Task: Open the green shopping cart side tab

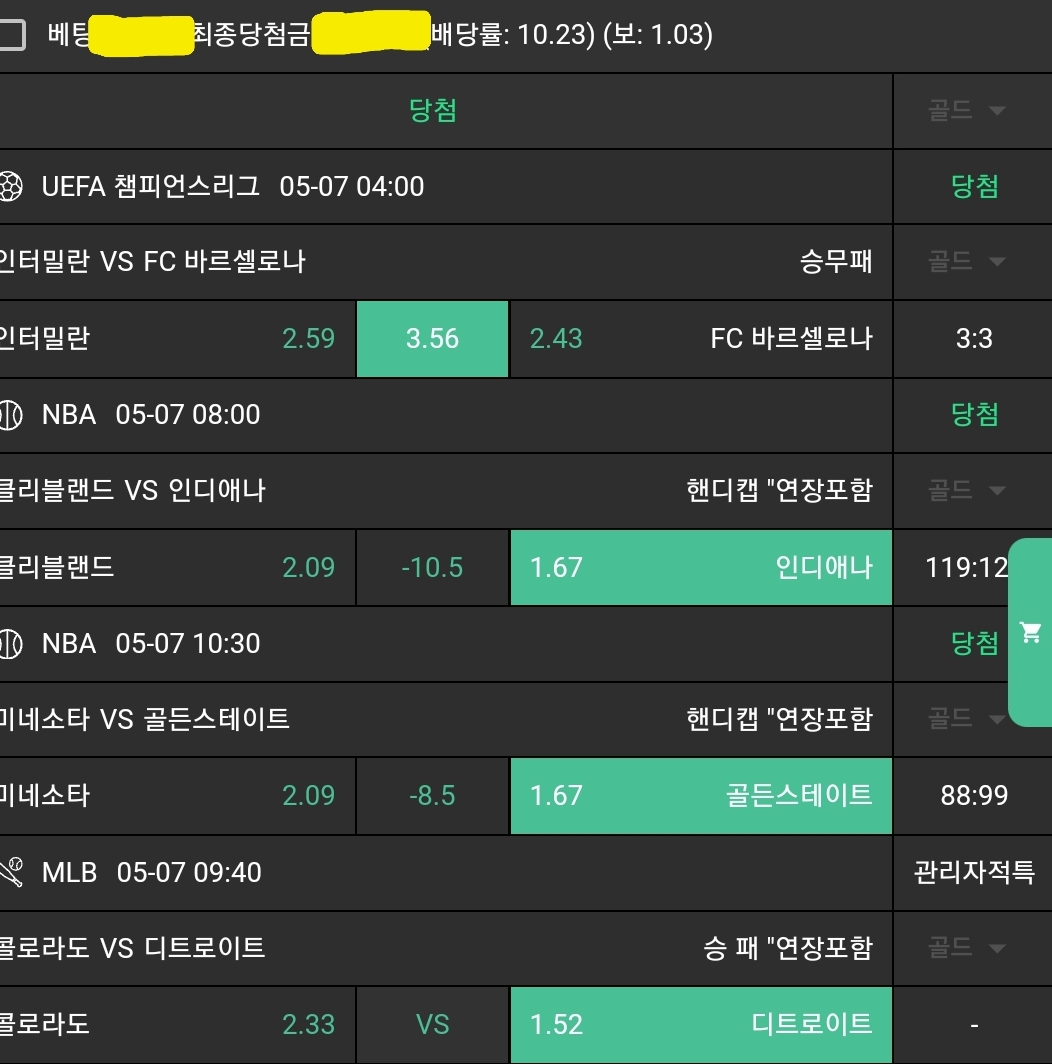Action: tap(1030, 632)
